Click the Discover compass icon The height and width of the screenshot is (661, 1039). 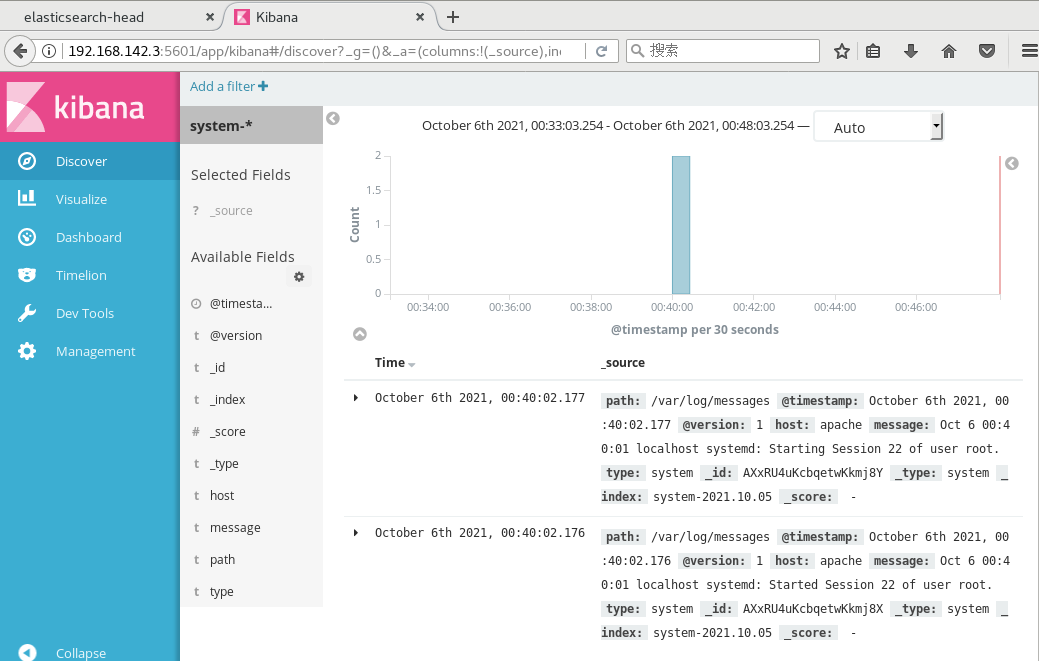[27, 161]
